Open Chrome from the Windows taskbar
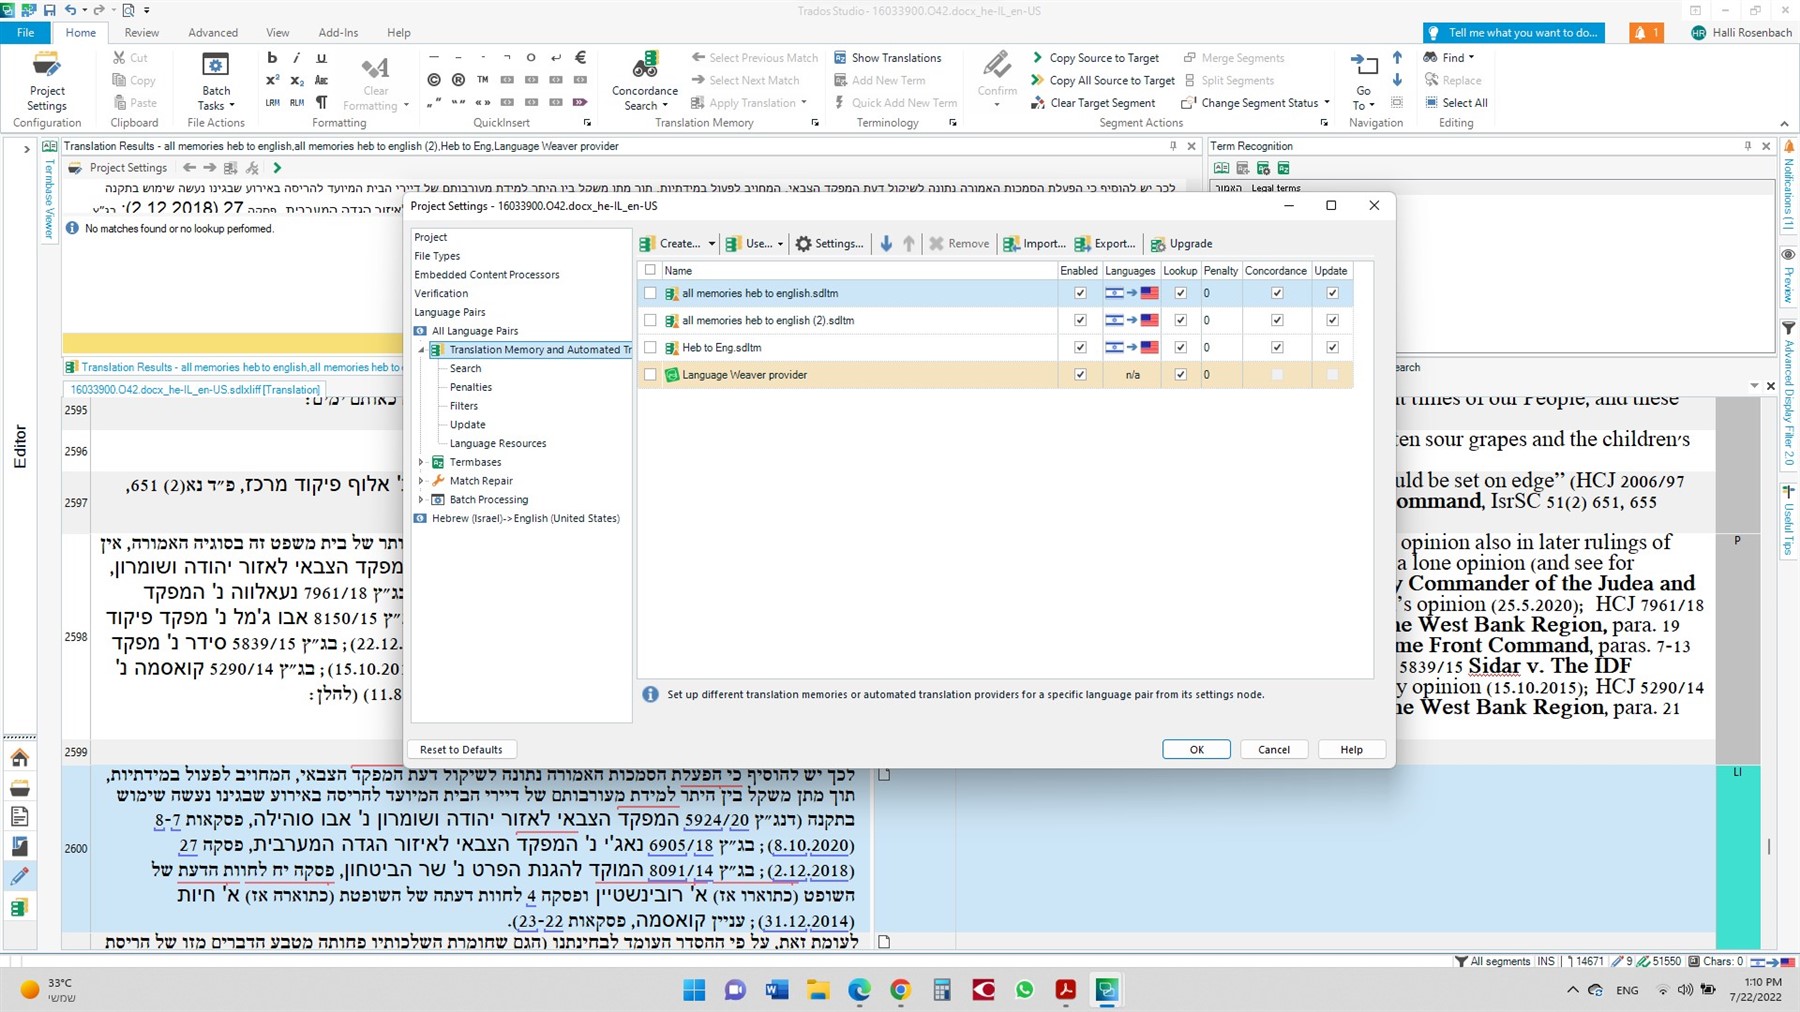The width and height of the screenshot is (1800, 1012). pos(900,990)
